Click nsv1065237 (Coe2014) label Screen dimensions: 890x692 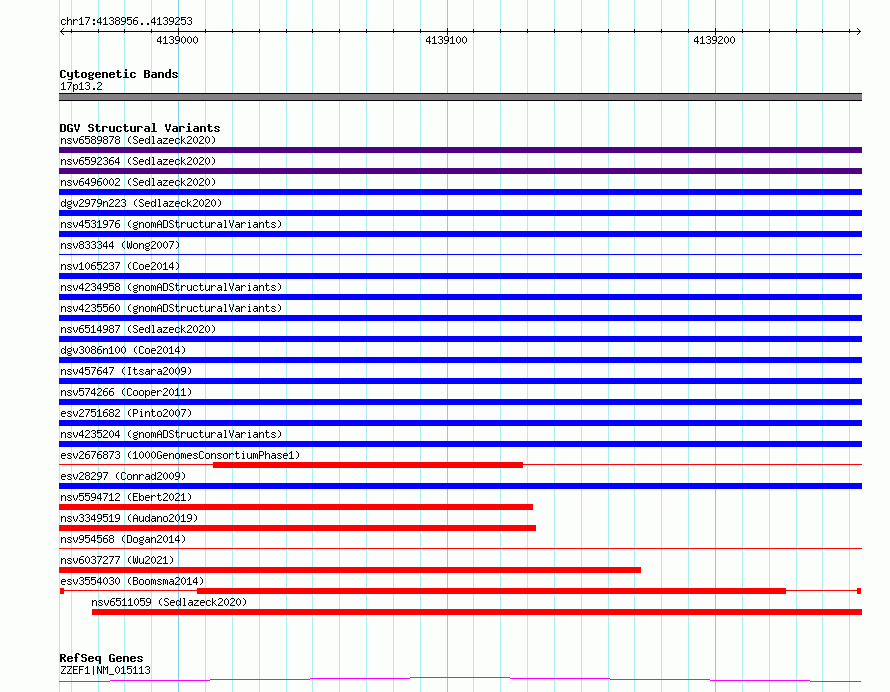(x=120, y=266)
